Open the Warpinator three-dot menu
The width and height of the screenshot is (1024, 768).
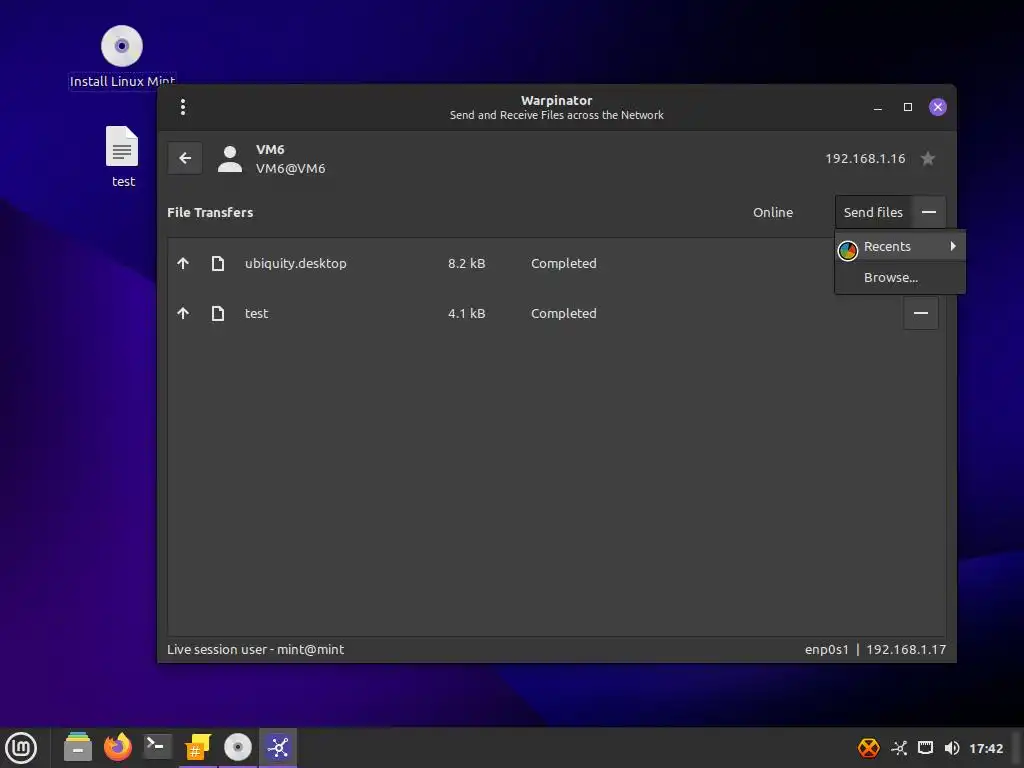[183, 106]
